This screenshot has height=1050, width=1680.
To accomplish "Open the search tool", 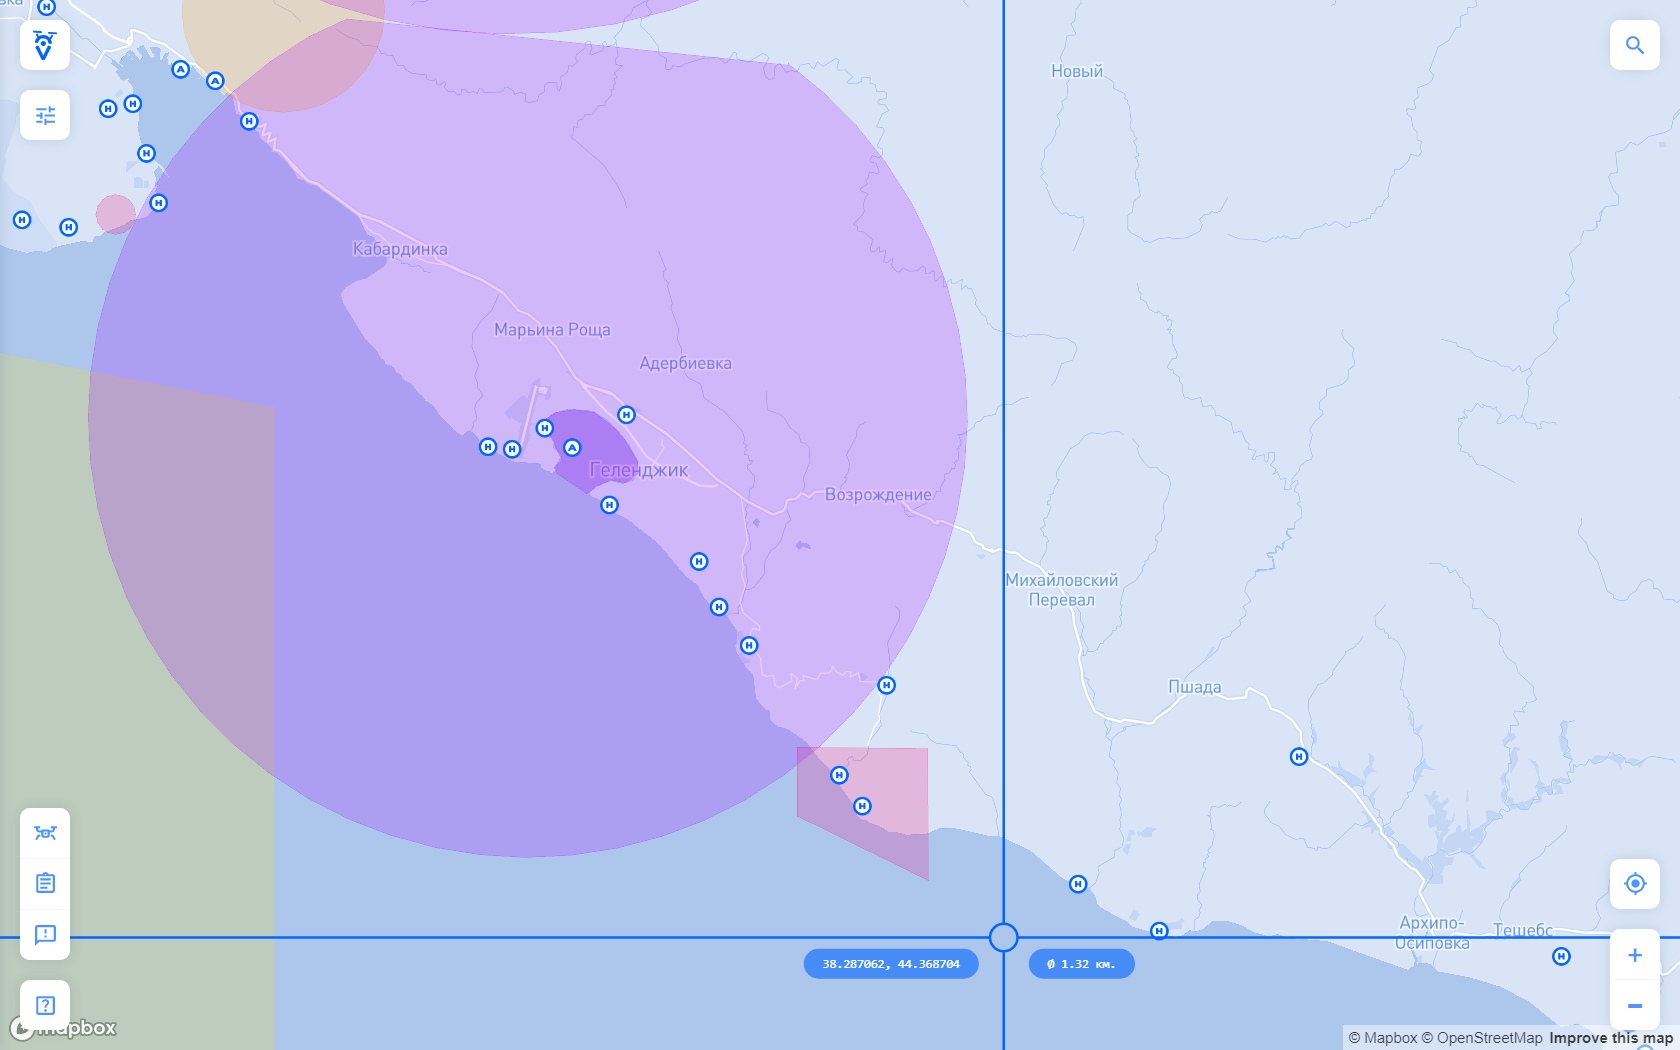I will (1634, 45).
